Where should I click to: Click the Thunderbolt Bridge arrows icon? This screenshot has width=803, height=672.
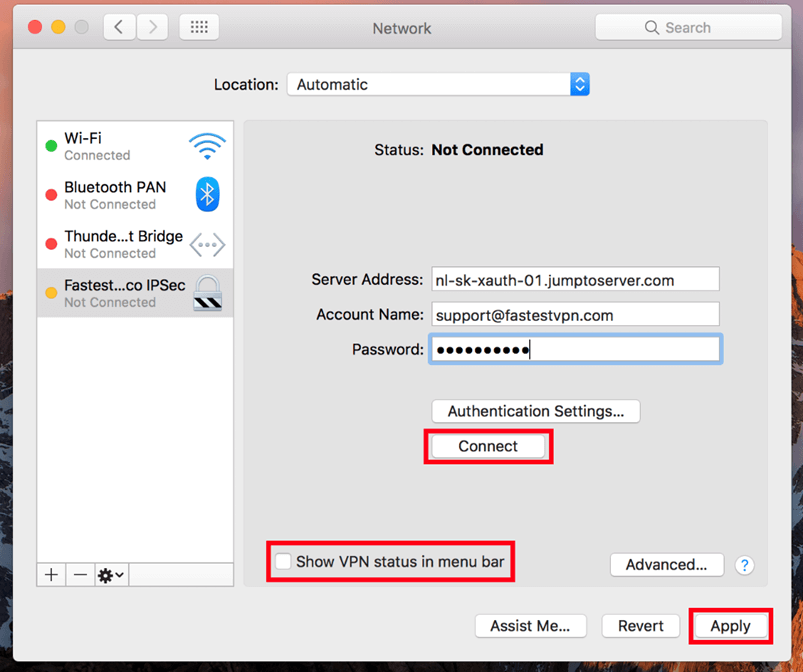click(207, 244)
